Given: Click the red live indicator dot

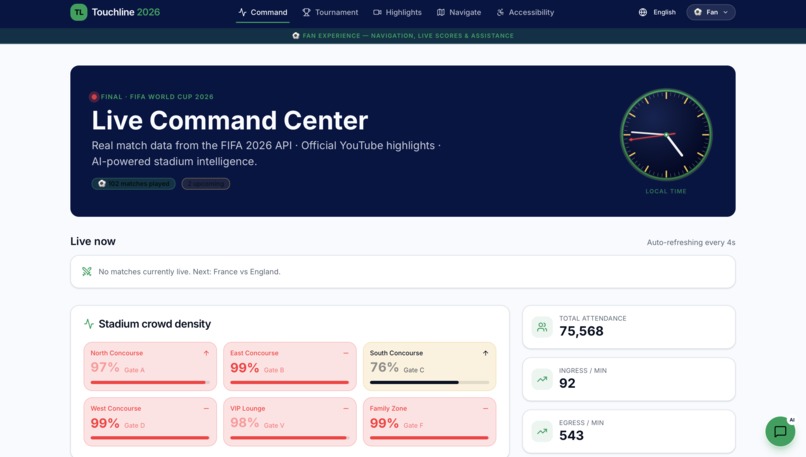Looking at the screenshot, I should 94,97.
